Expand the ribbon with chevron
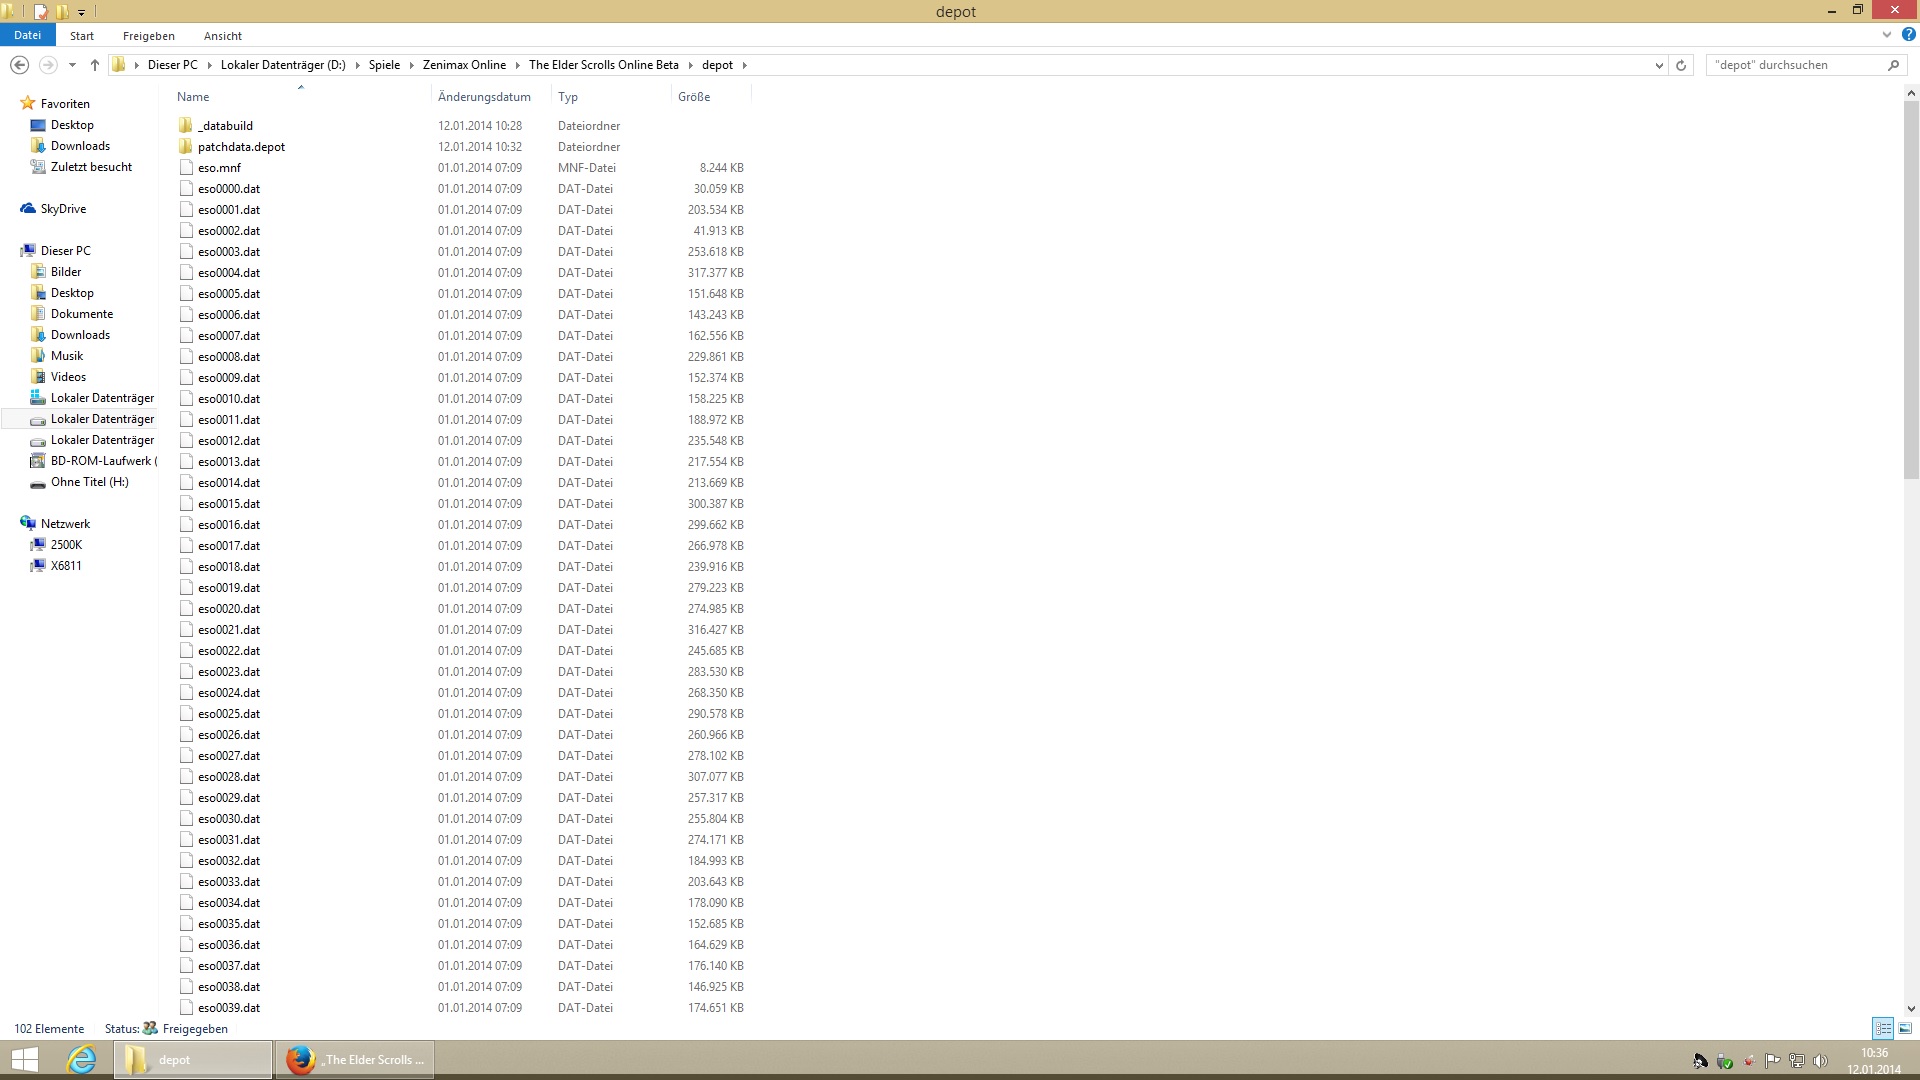 1887,35
